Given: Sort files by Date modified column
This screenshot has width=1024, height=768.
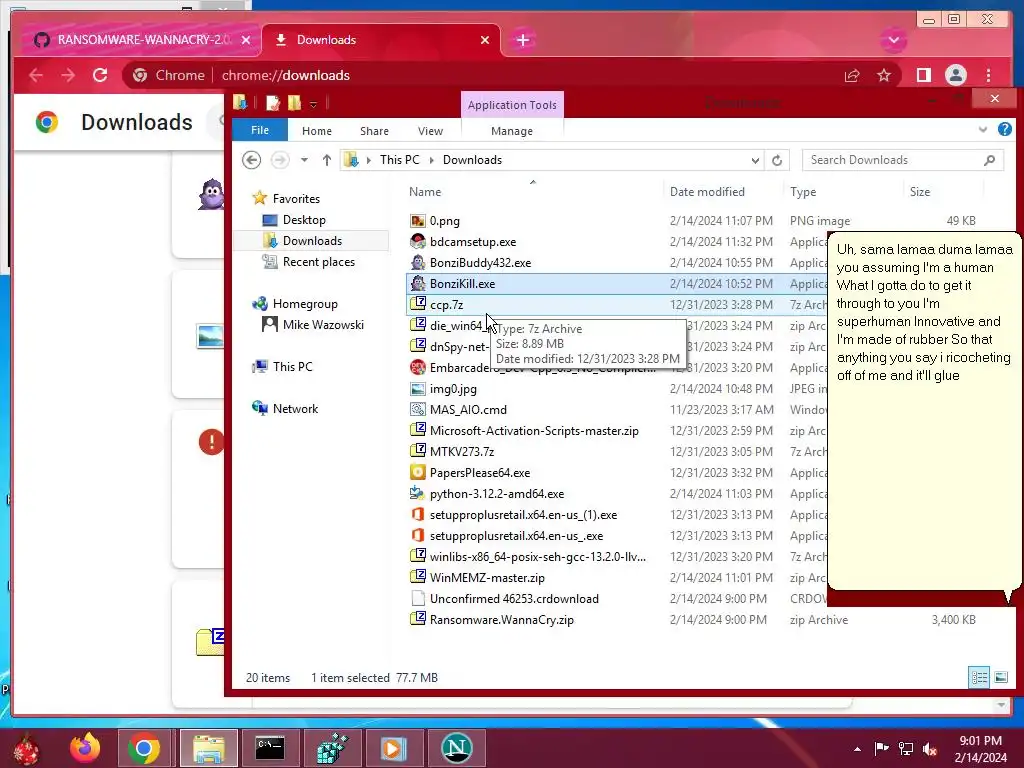Looking at the screenshot, I should (x=707, y=192).
